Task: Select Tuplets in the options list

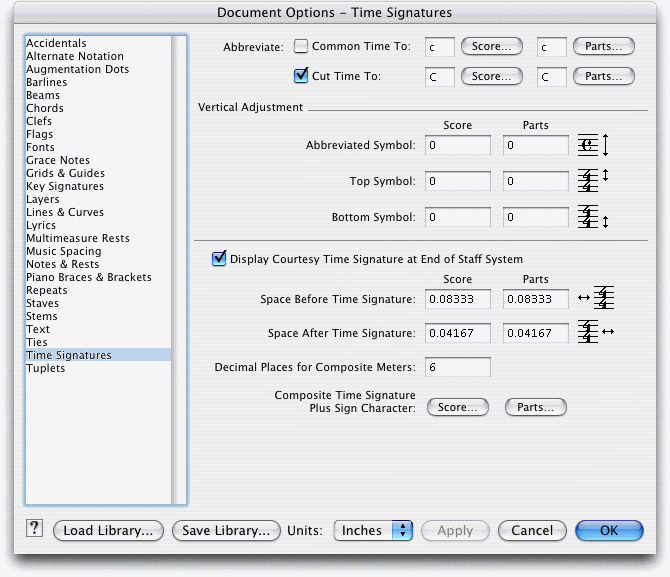Action: (46, 368)
